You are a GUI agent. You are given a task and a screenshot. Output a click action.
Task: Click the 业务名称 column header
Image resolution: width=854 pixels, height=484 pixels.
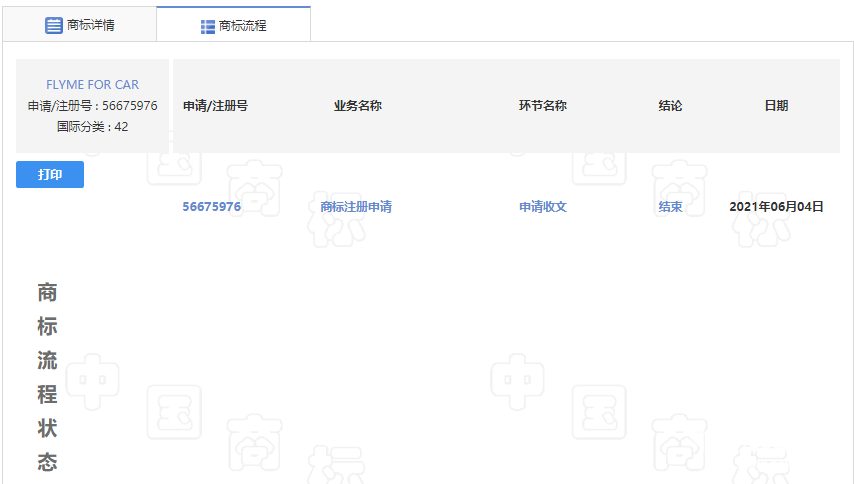tap(358, 106)
